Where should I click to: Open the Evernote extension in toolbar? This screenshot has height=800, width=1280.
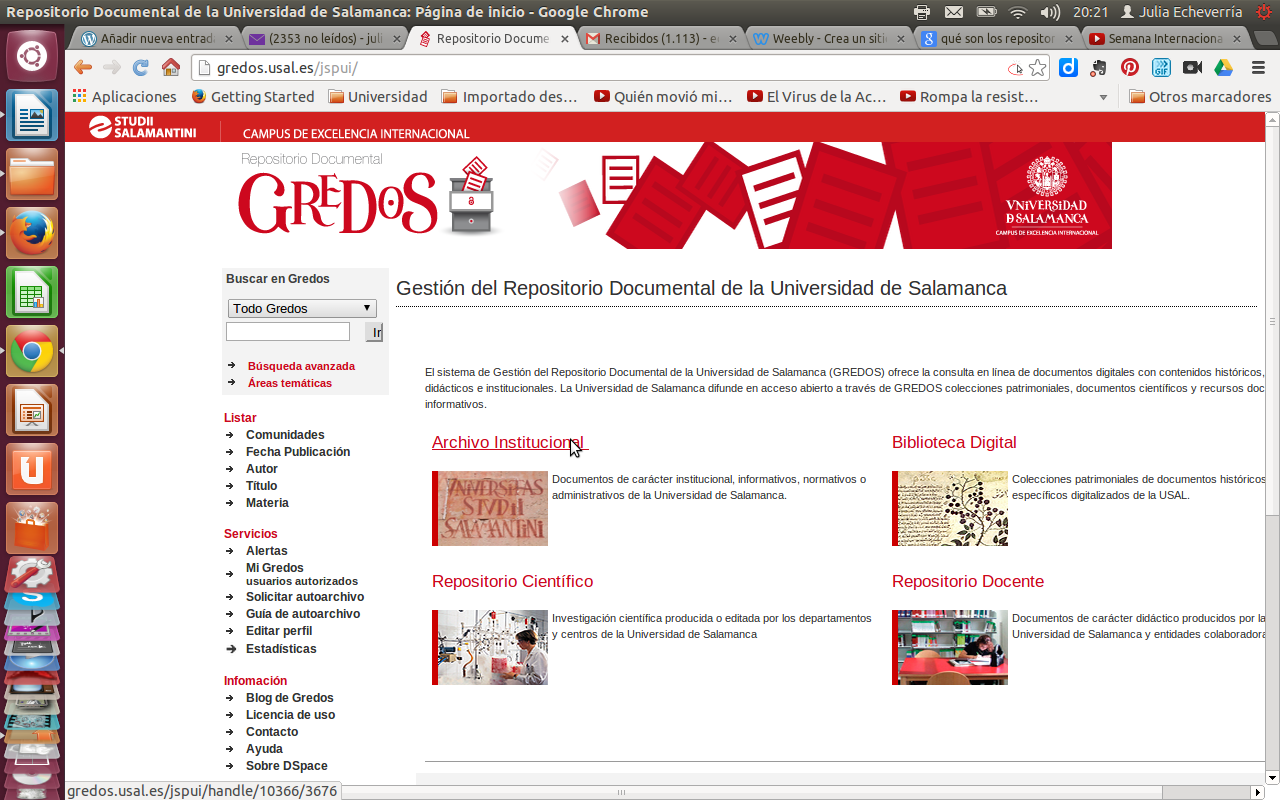pos(1099,68)
